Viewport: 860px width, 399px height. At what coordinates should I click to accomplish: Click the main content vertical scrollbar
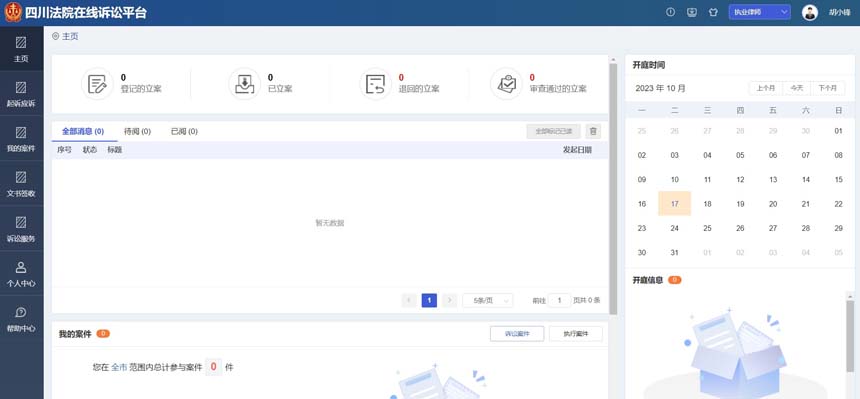613,189
